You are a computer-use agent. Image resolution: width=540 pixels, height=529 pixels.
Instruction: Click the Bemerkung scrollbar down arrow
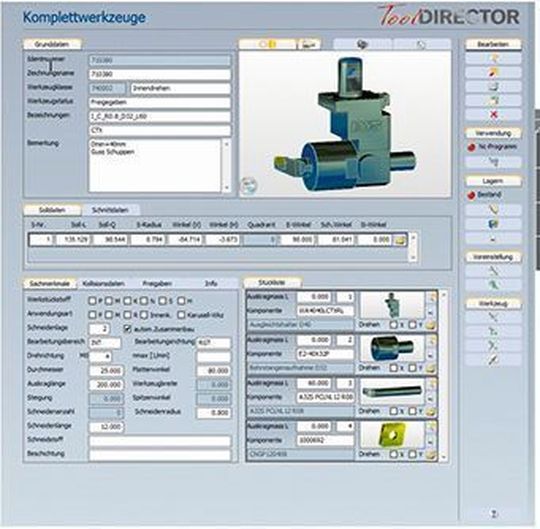pos(226,188)
